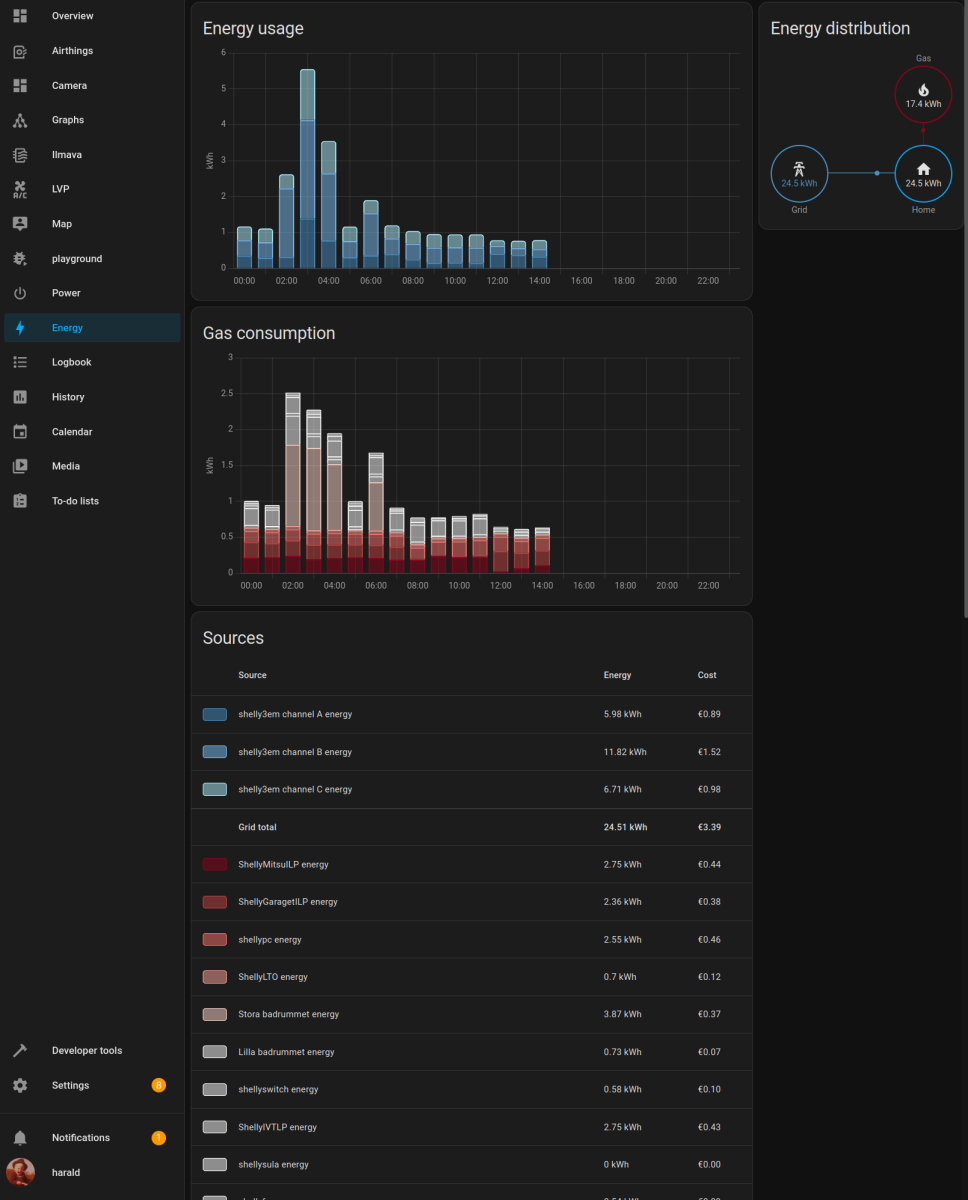Image resolution: width=968 pixels, height=1200 pixels.
Task: Click the Gas circle in Energy distribution
Action: [922, 96]
